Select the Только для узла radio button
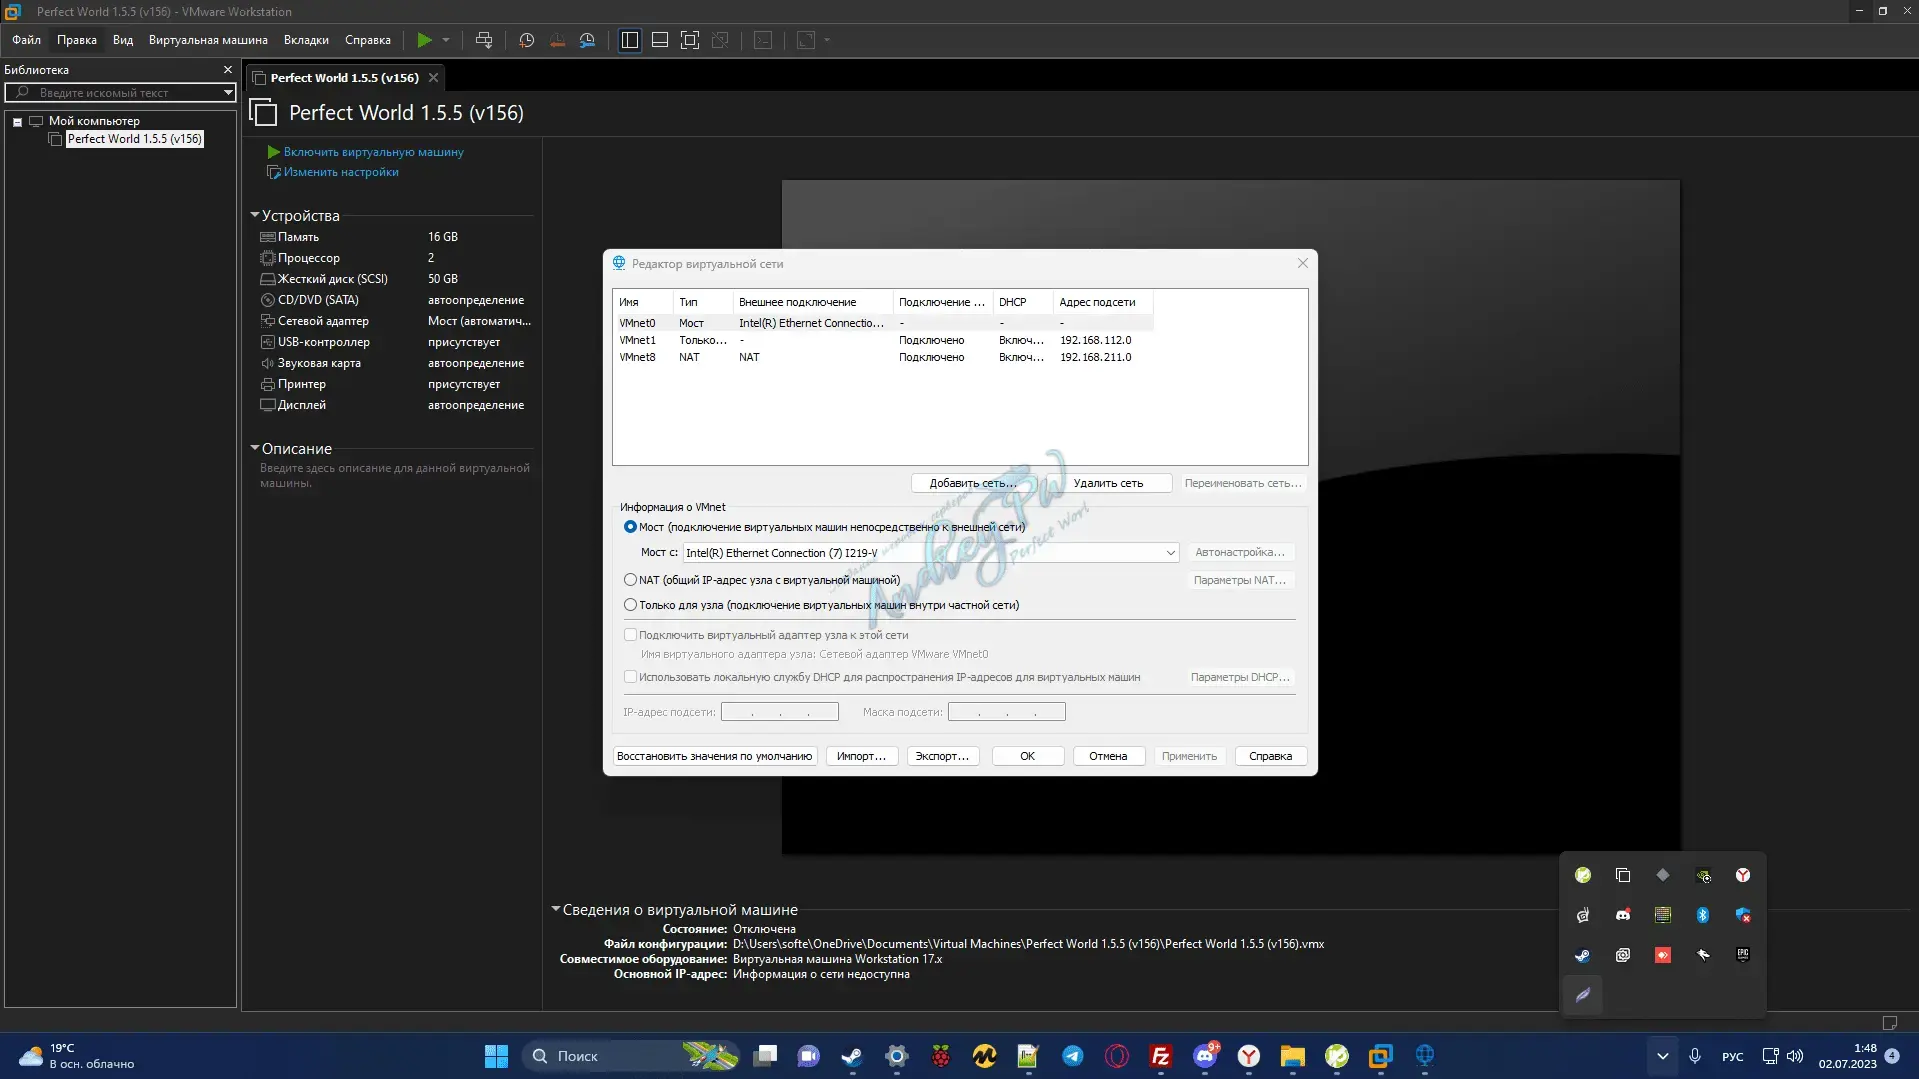This screenshot has width=1919, height=1079. [630, 605]
